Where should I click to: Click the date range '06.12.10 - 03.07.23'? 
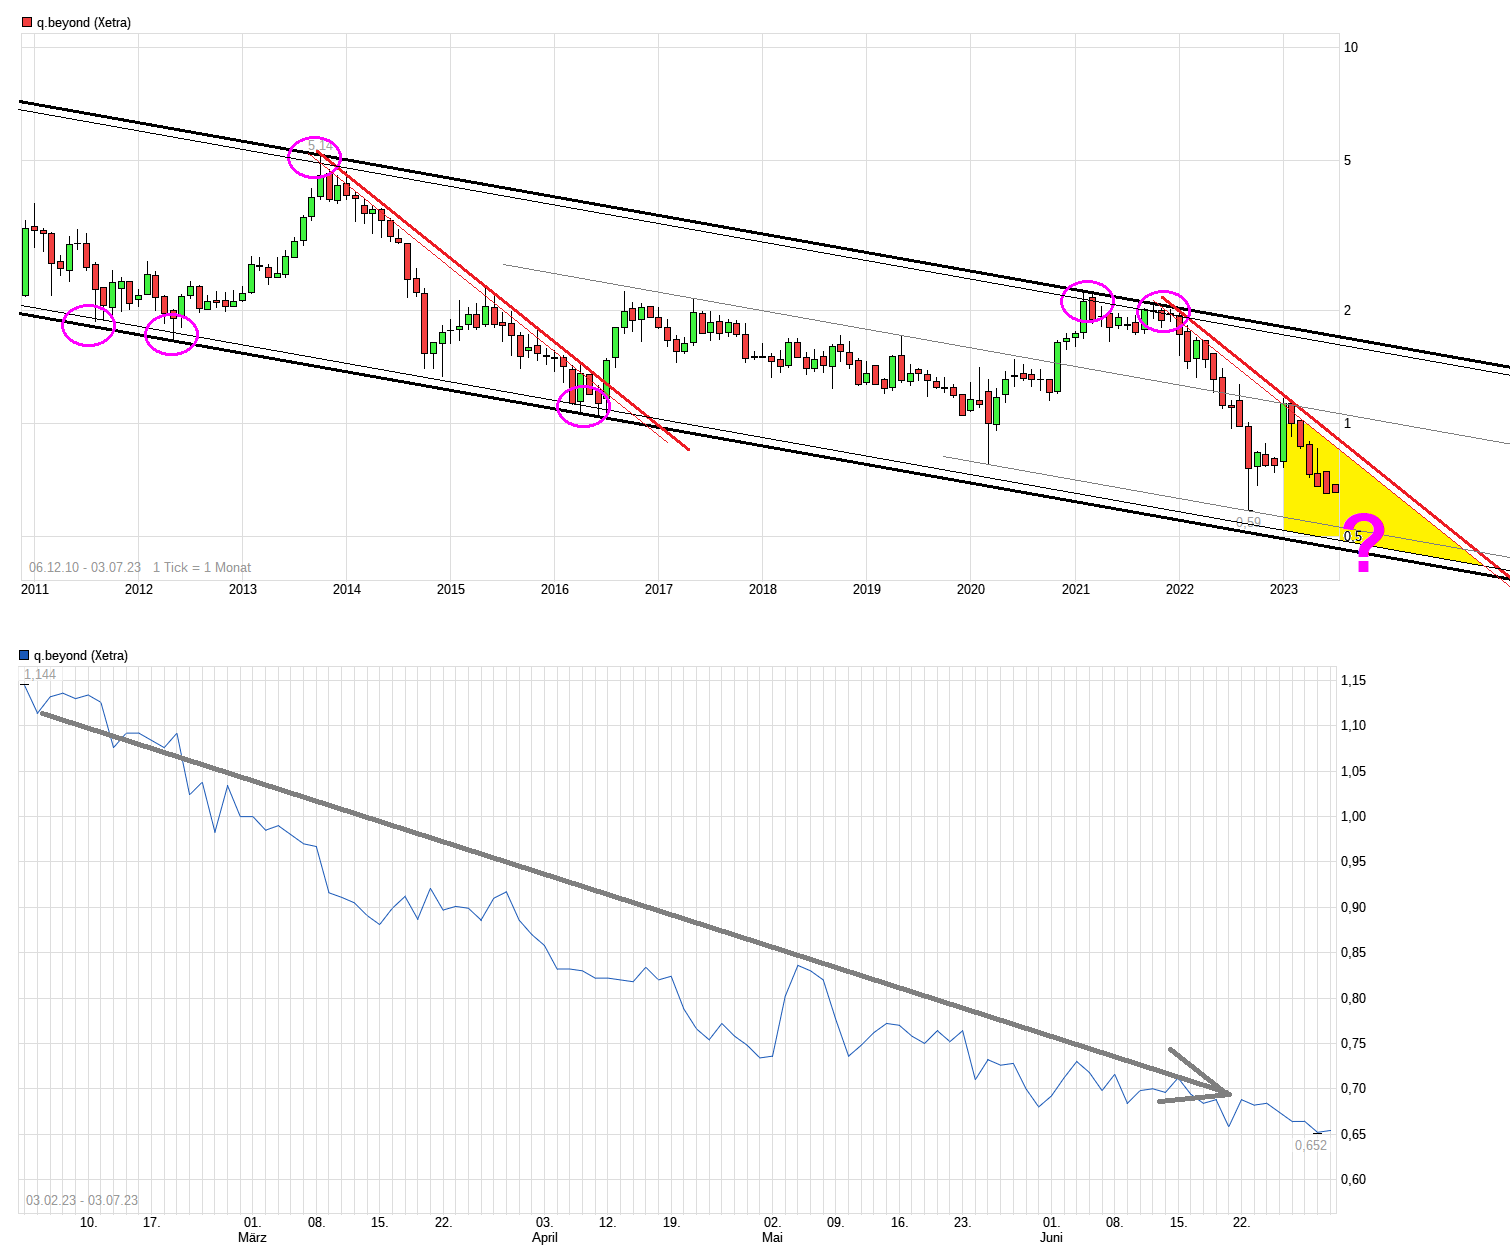coord(85,567)
